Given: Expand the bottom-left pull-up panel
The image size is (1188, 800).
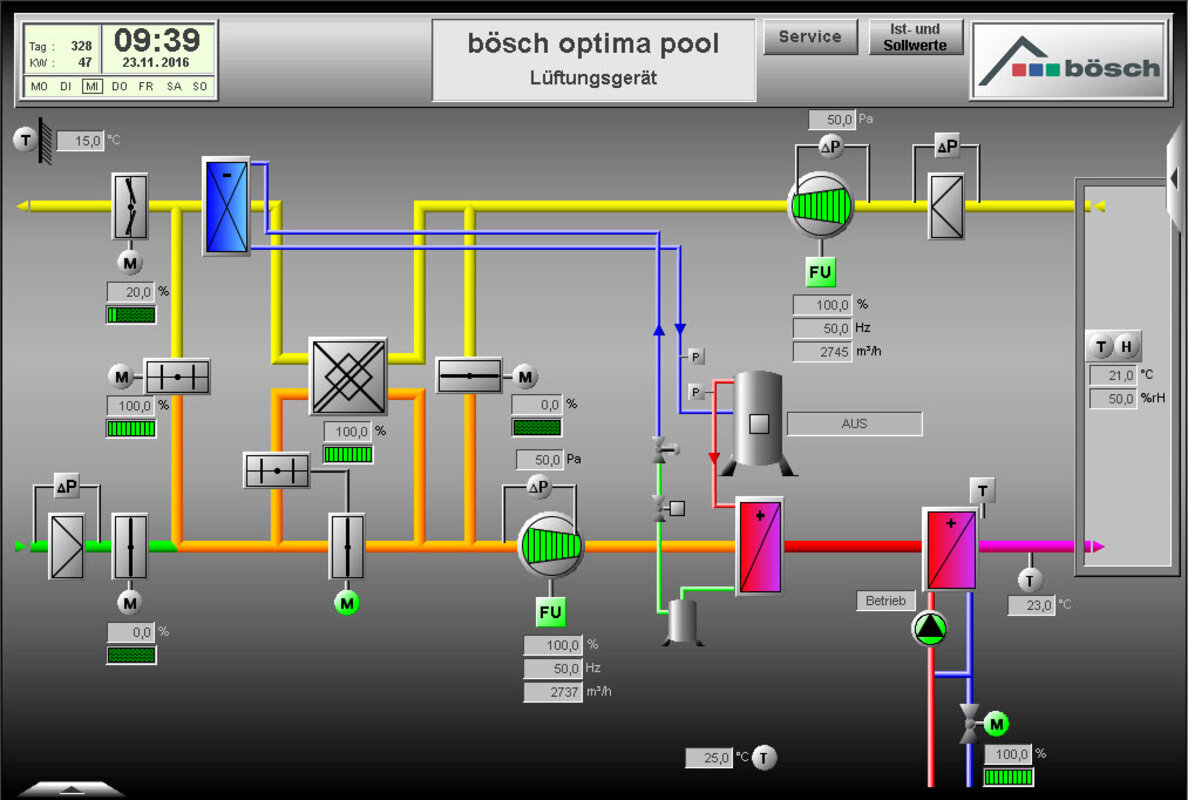Looking at the screenshot, I should (x=71, y=789).
